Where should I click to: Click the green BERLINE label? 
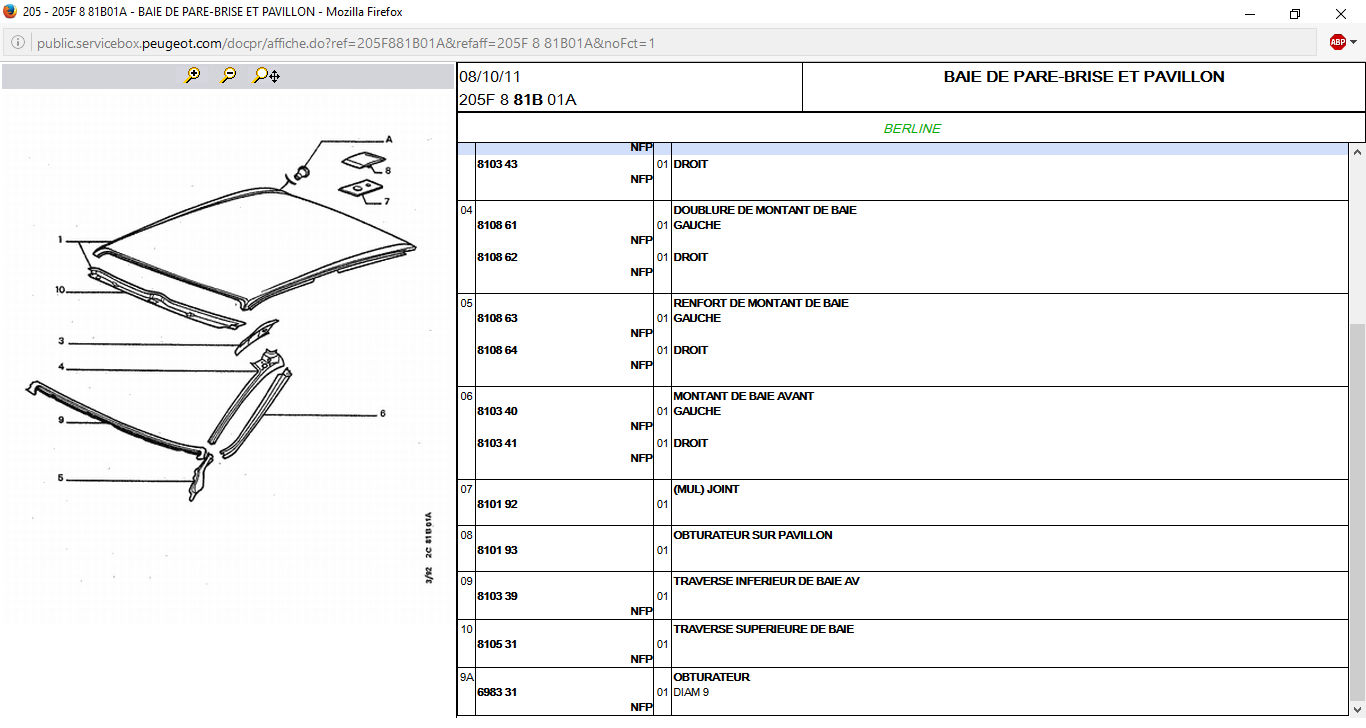click(912, 129)
